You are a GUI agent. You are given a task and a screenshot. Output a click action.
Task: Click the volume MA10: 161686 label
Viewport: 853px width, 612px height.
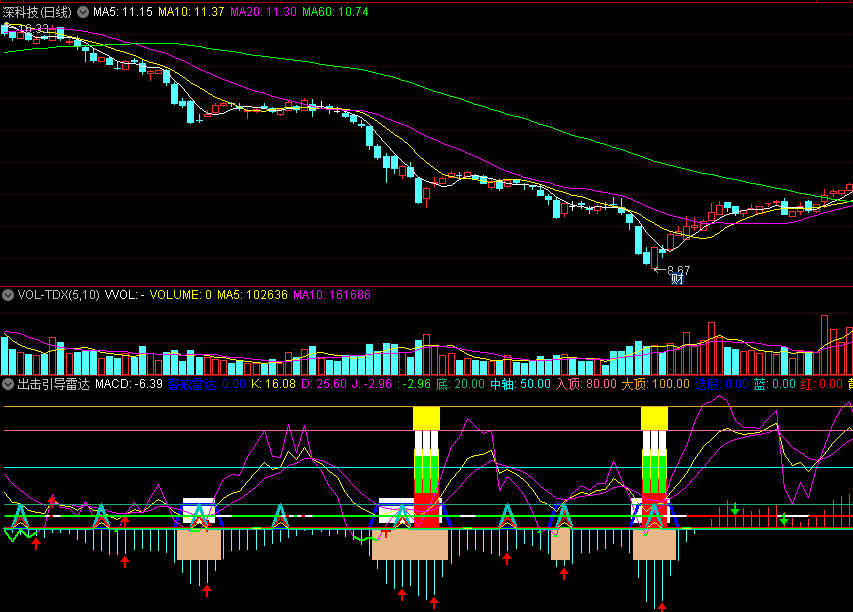[x=332, y=295]
